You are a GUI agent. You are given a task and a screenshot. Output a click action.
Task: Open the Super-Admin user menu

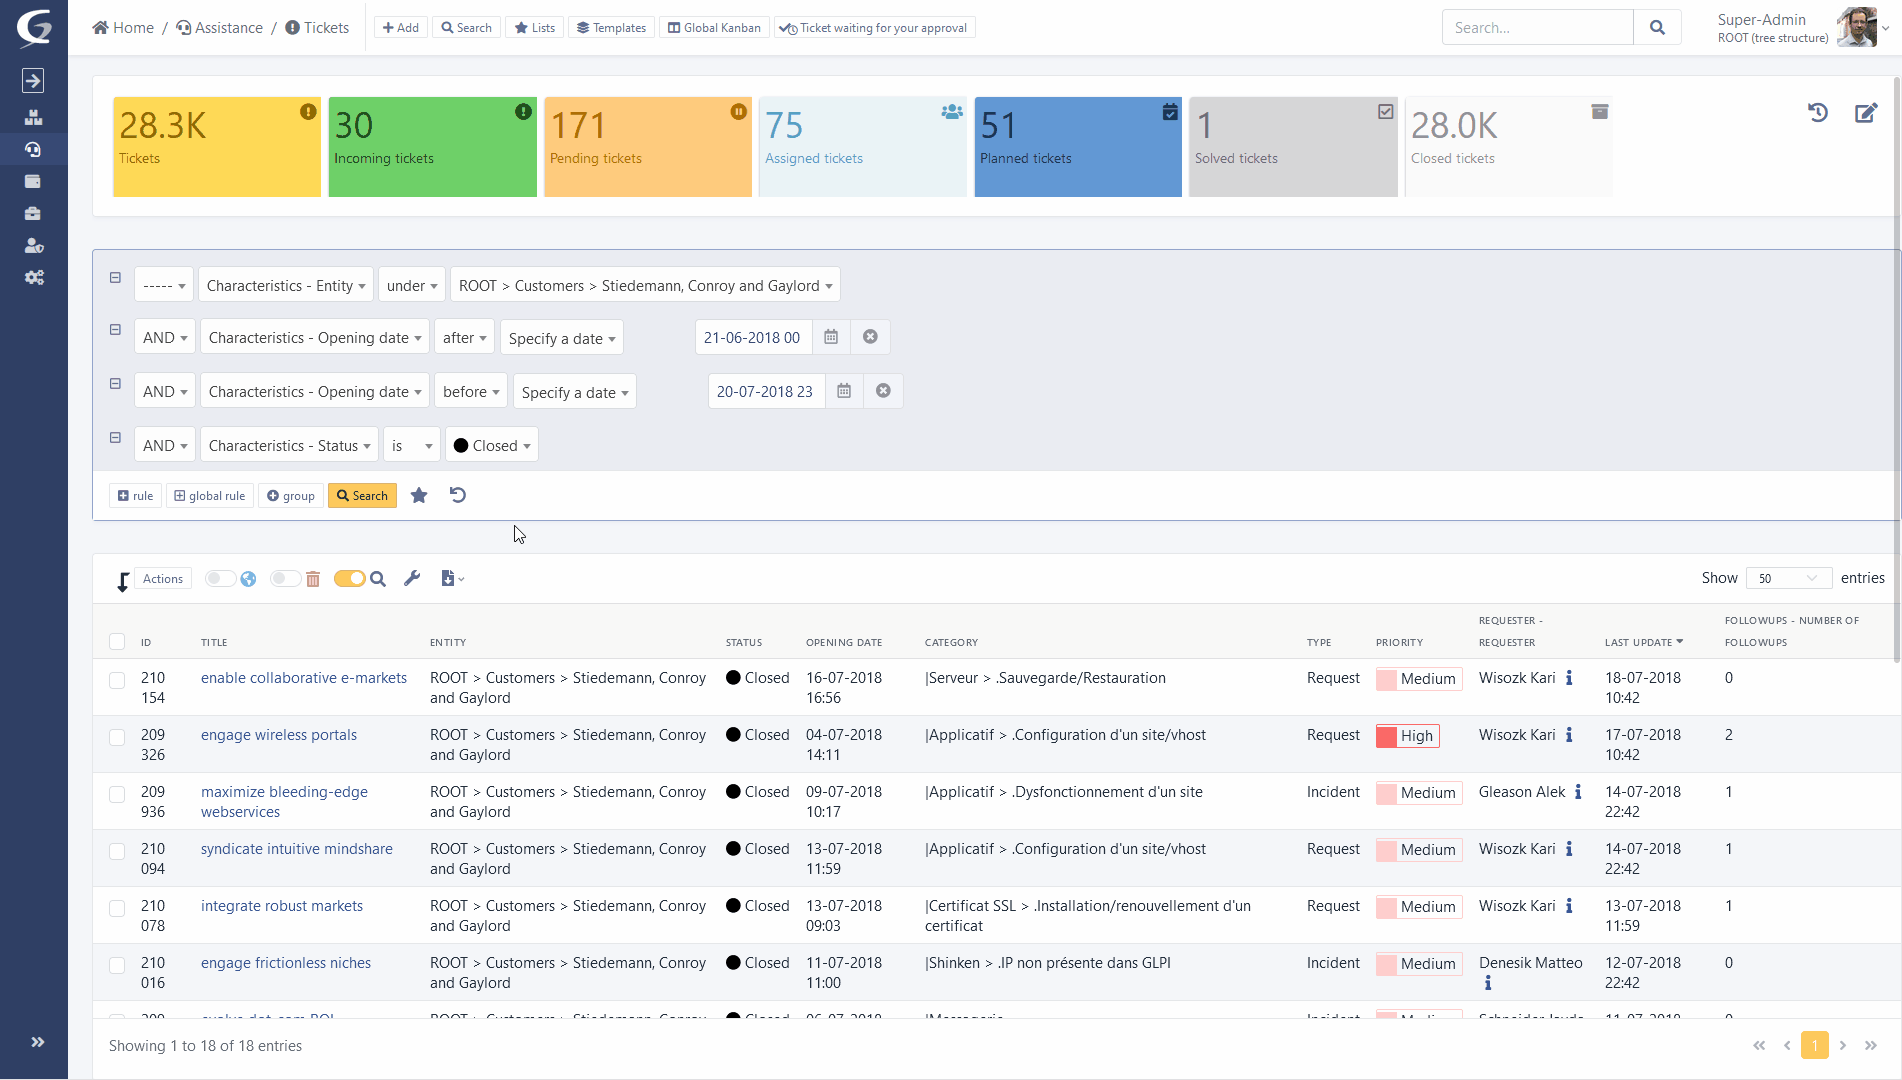point(1802,28)
